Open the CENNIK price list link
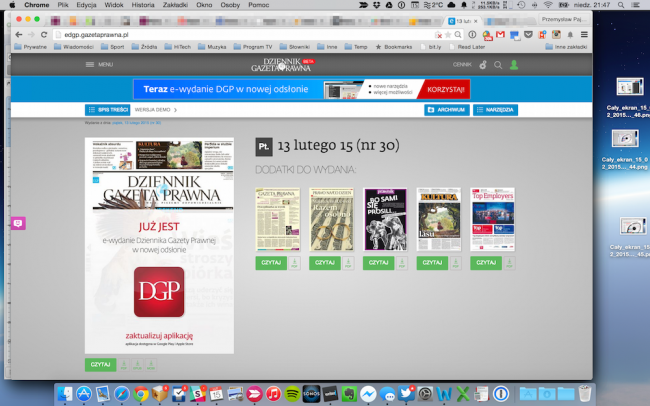Screen dimensions: 650x406 462,65
